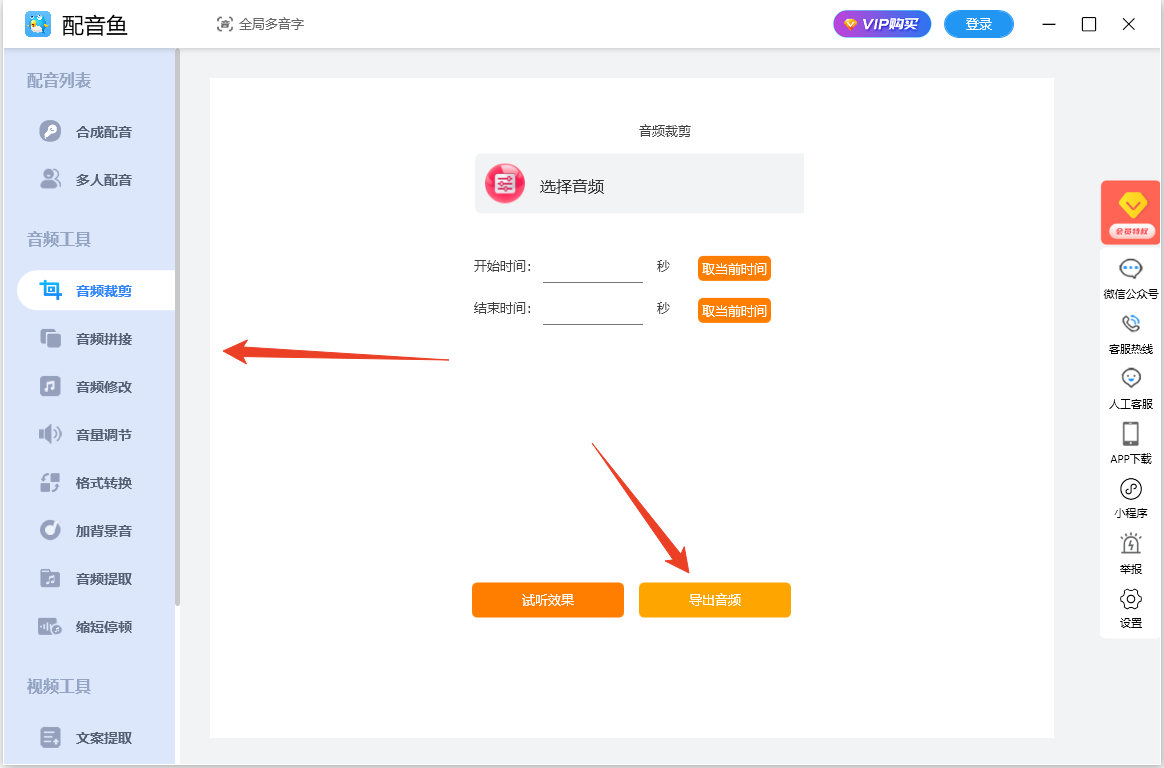Open the 音频拼接 audio splice tool
Screen dimensions: 1164x768
(x=96, y=338)
